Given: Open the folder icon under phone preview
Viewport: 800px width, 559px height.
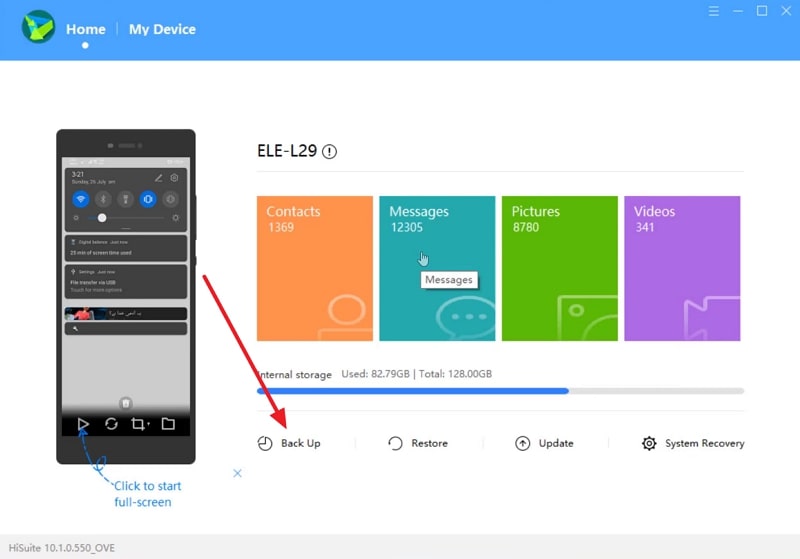Looking at the screenshot, I should pyautogui.click(x=168, y=424).
